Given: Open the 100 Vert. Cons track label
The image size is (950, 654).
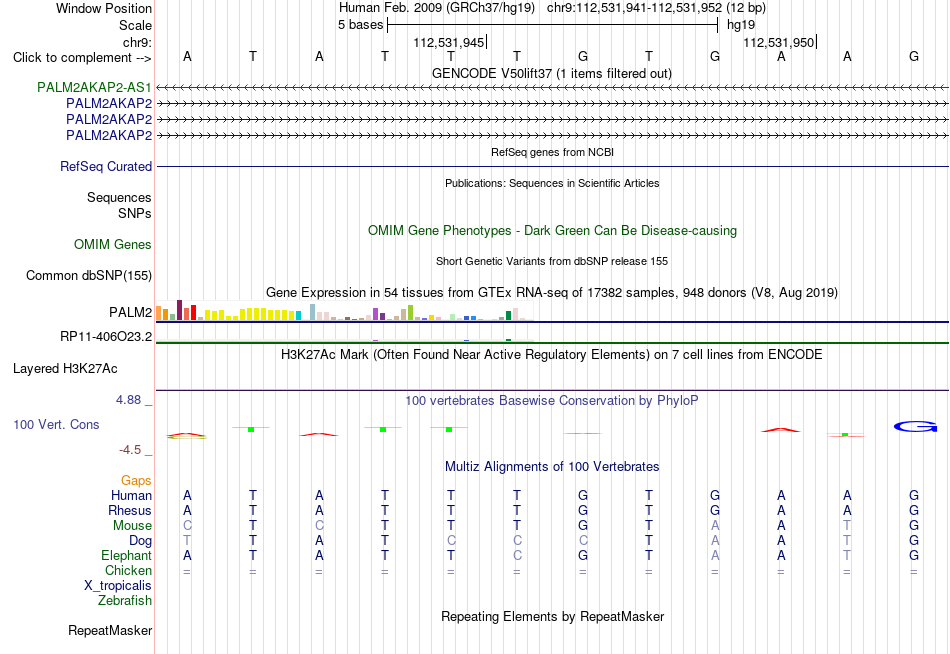Looking at the screenshot, I should pyautogui.click(x=56, y=424).
